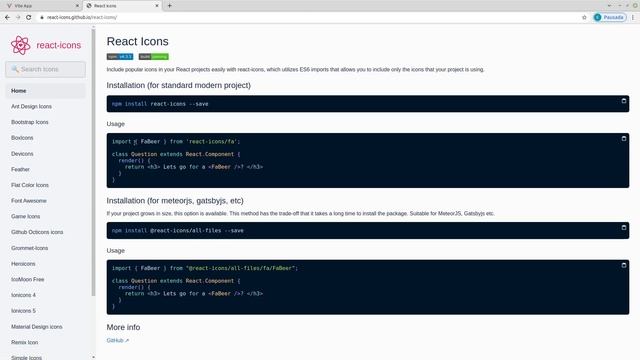Screen dimensions: 640x360
Task: Click the Search Icons input field
Action: [46, 69]
